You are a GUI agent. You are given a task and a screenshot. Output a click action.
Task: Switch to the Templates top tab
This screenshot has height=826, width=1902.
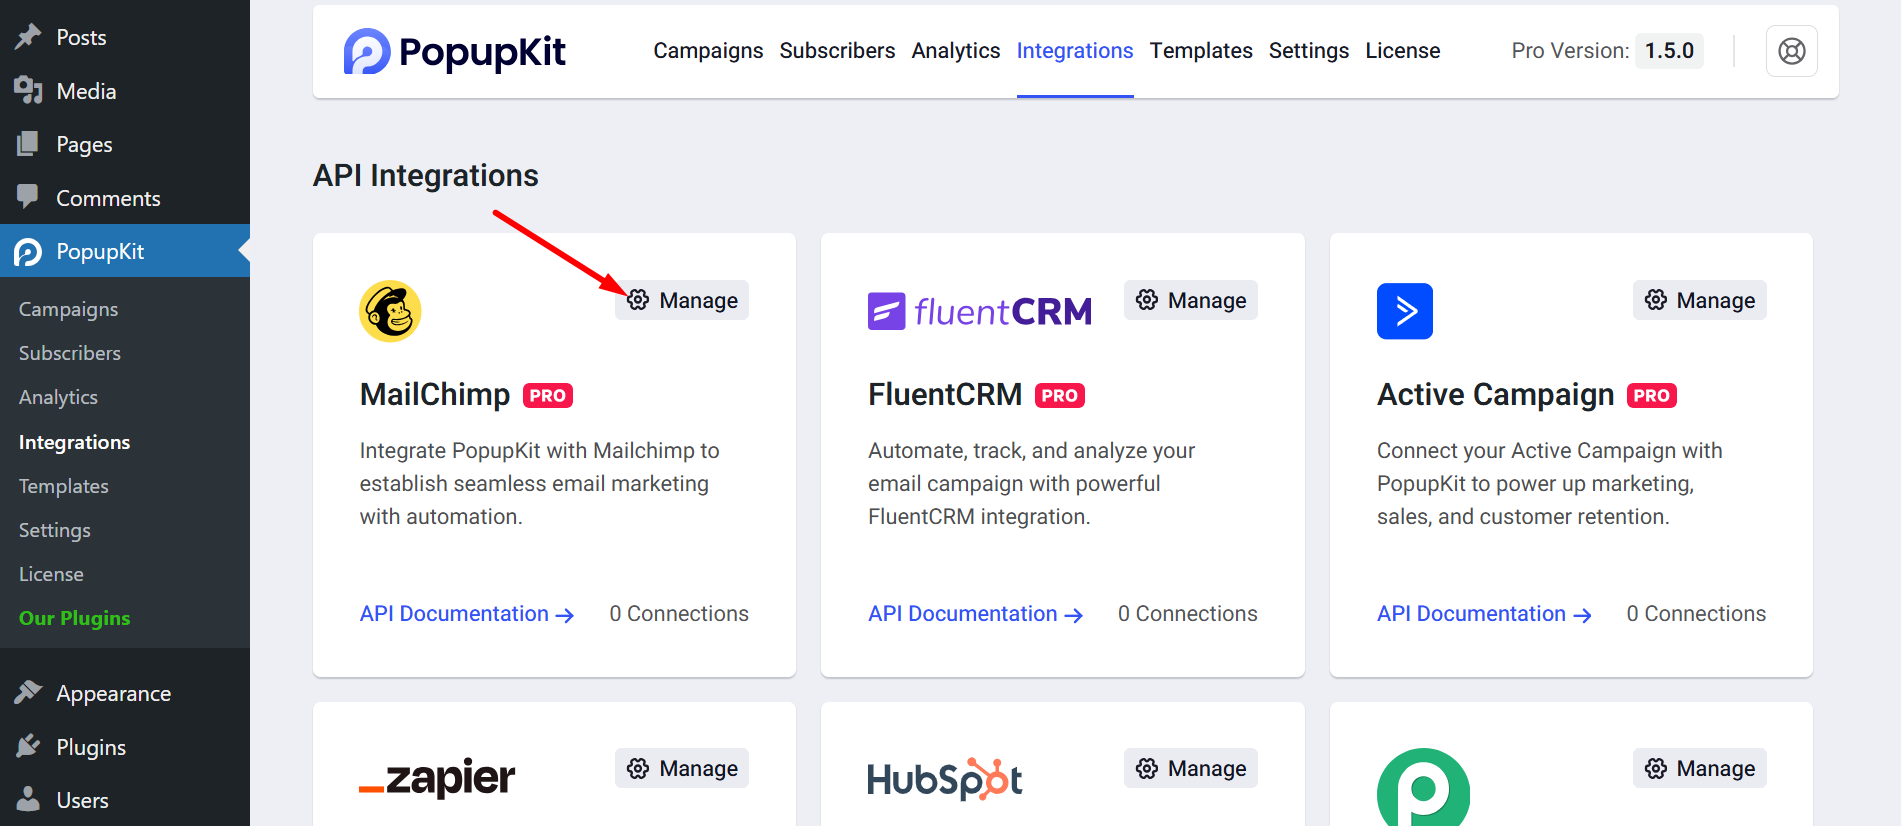point(1201,51)
